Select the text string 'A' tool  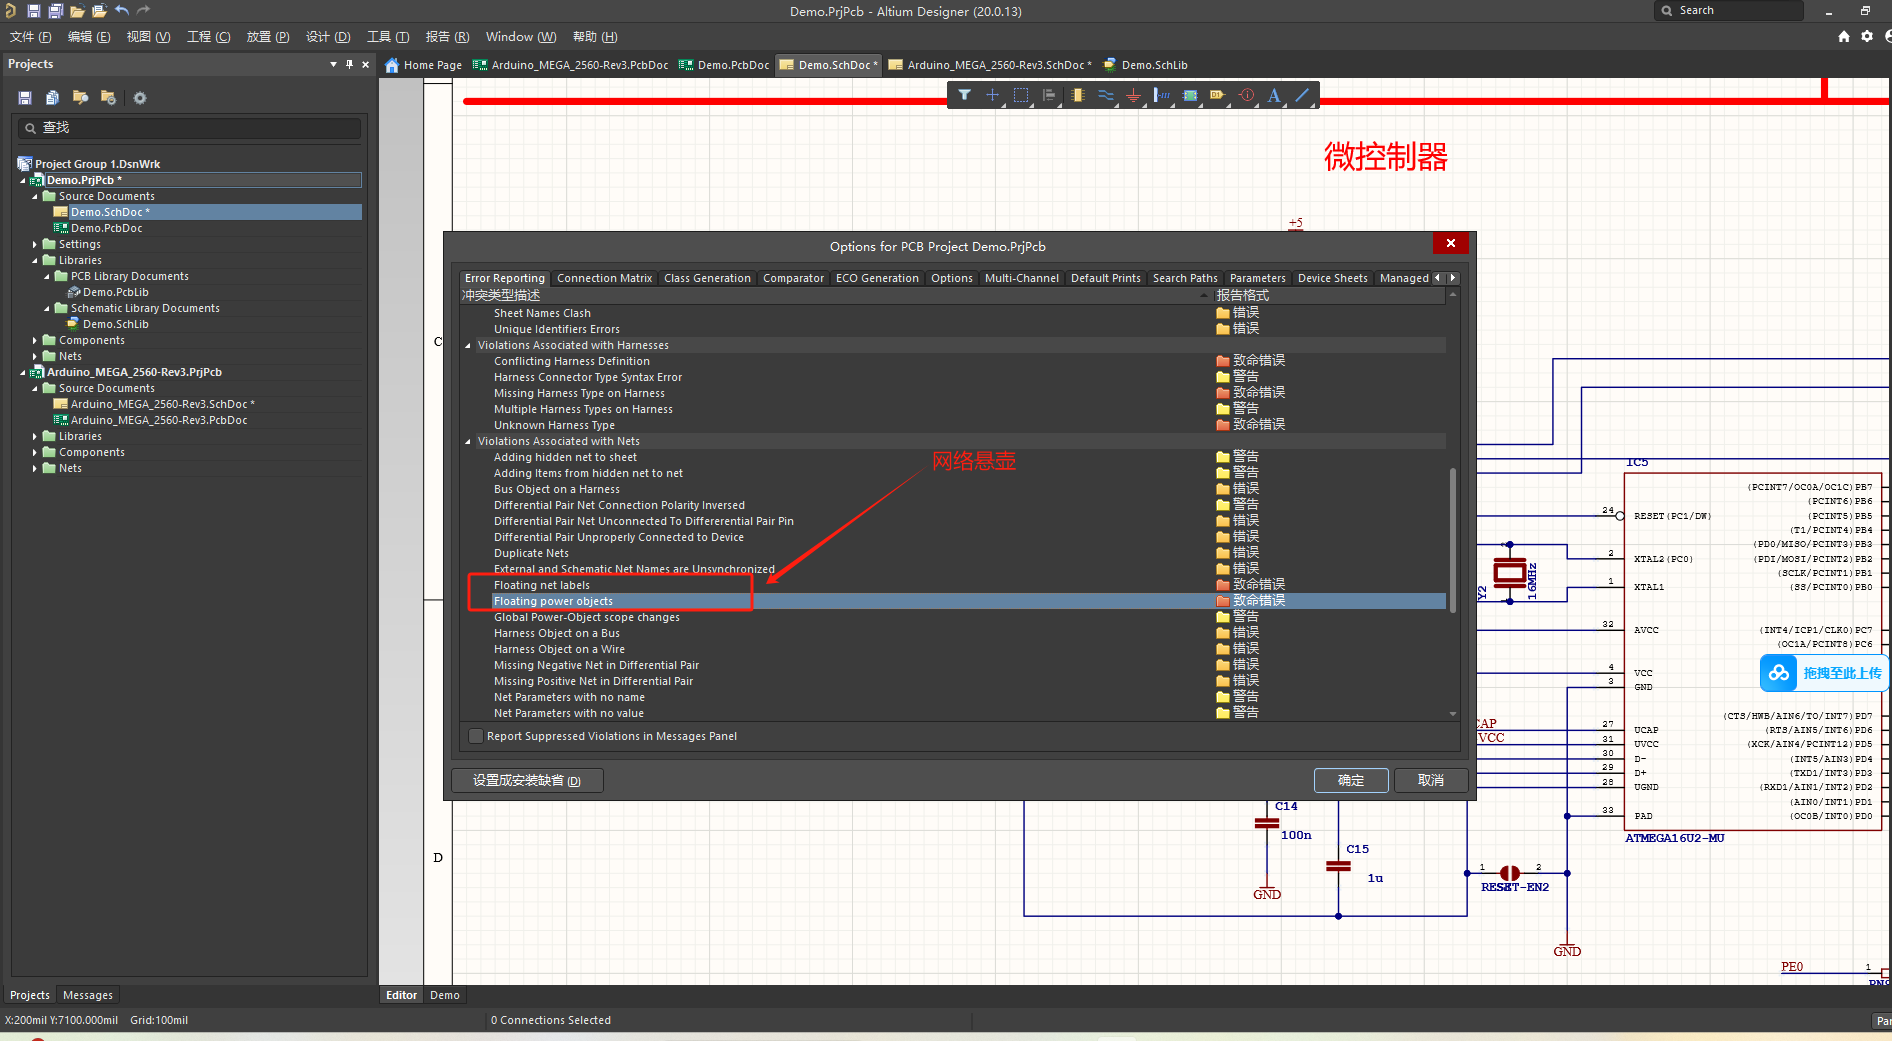(x=1274, y=95)
